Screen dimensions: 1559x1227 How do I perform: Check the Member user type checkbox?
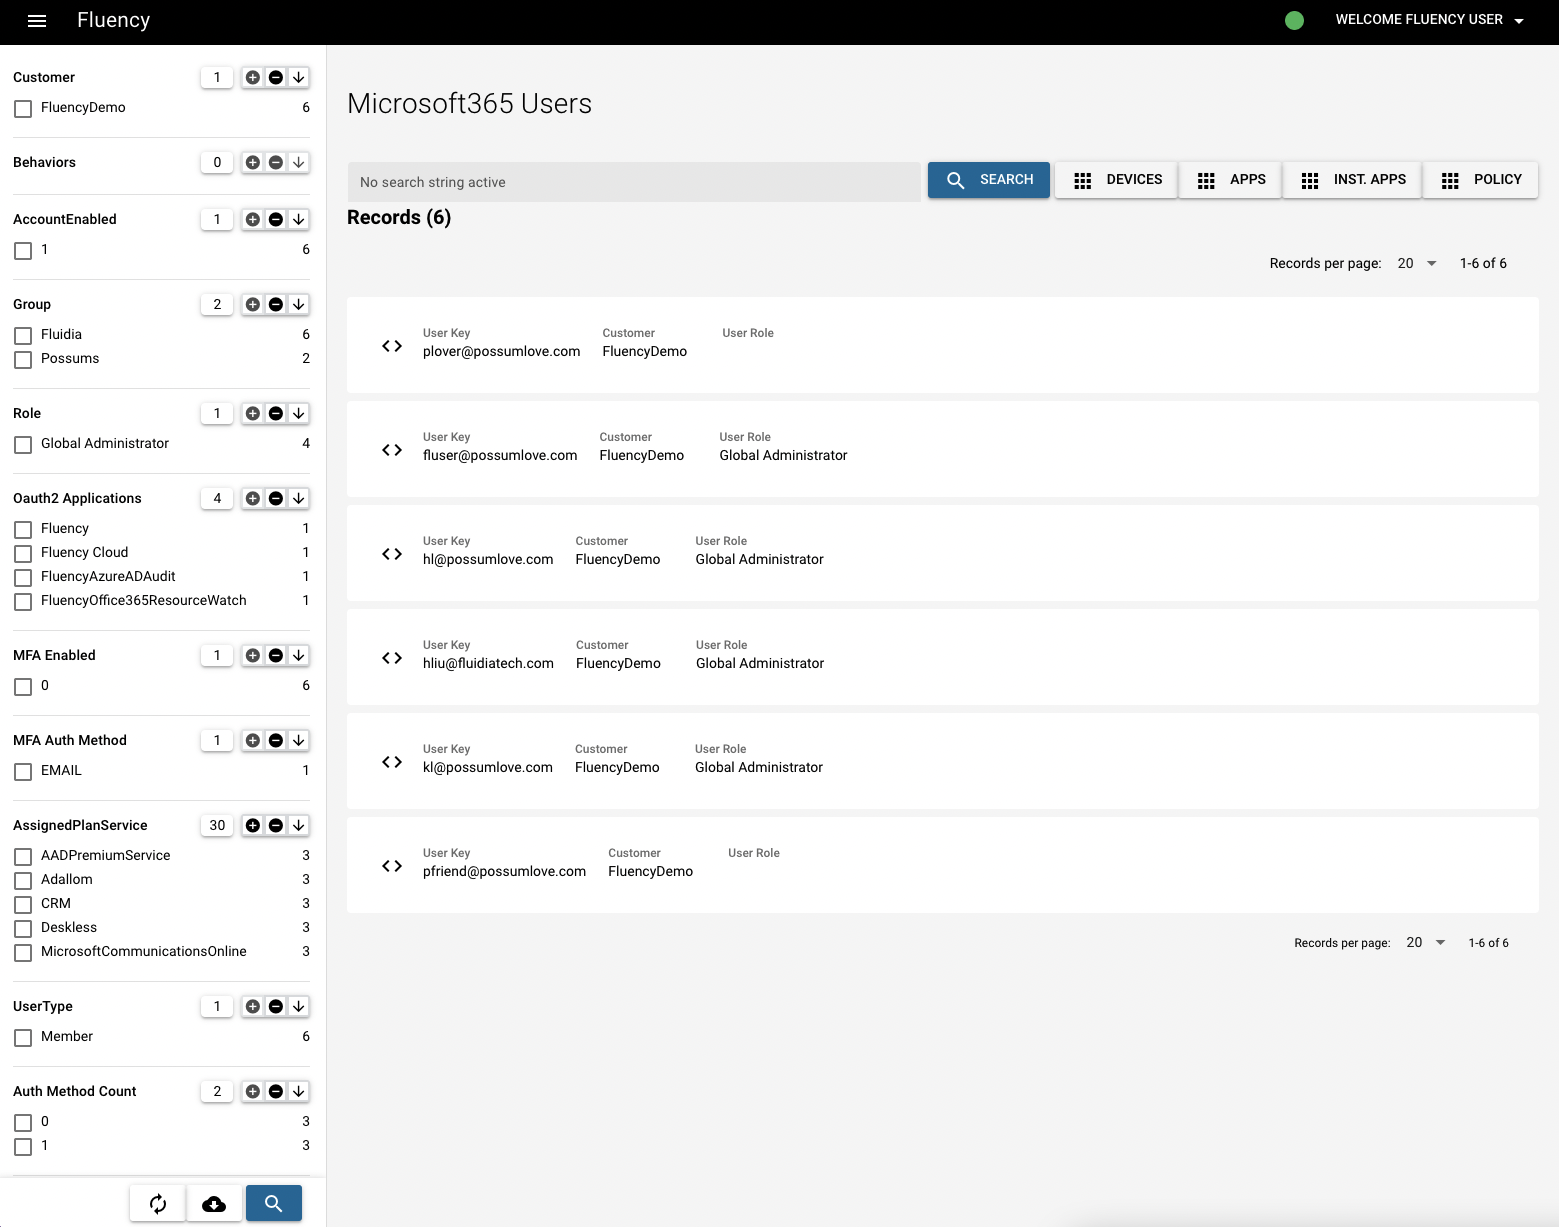(x=23, y=1037)
